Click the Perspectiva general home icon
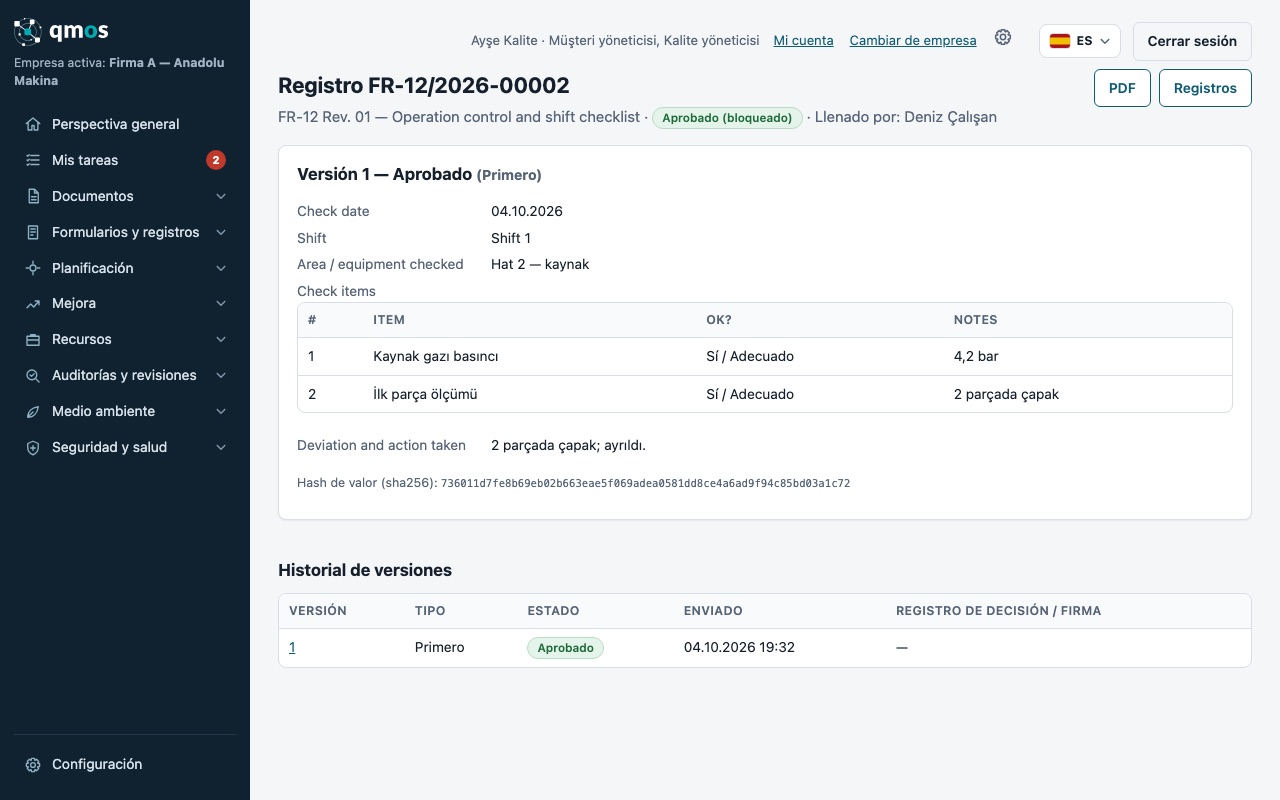The width and height of the screenshot is (1280, 800). (33, 125)
